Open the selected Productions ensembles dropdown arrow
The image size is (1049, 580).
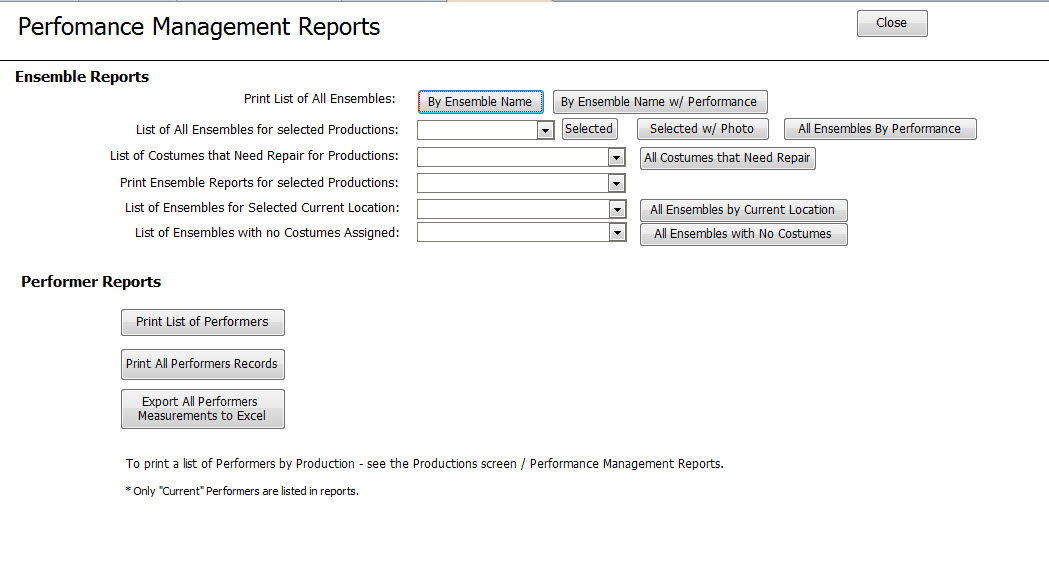pos(546,130)
